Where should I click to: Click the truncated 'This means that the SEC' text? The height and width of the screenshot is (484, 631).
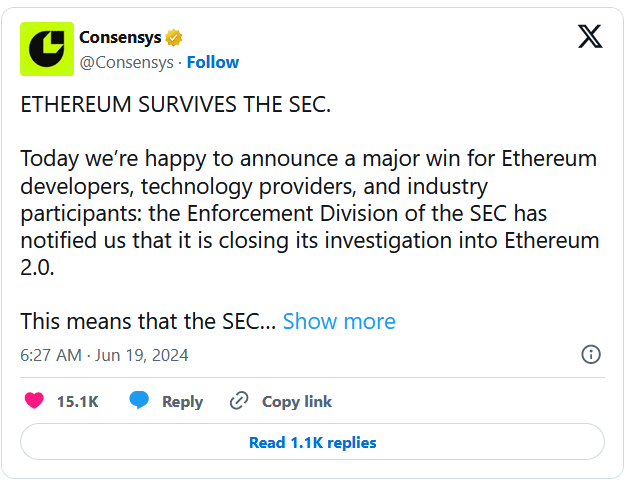[x=148, y=321]
